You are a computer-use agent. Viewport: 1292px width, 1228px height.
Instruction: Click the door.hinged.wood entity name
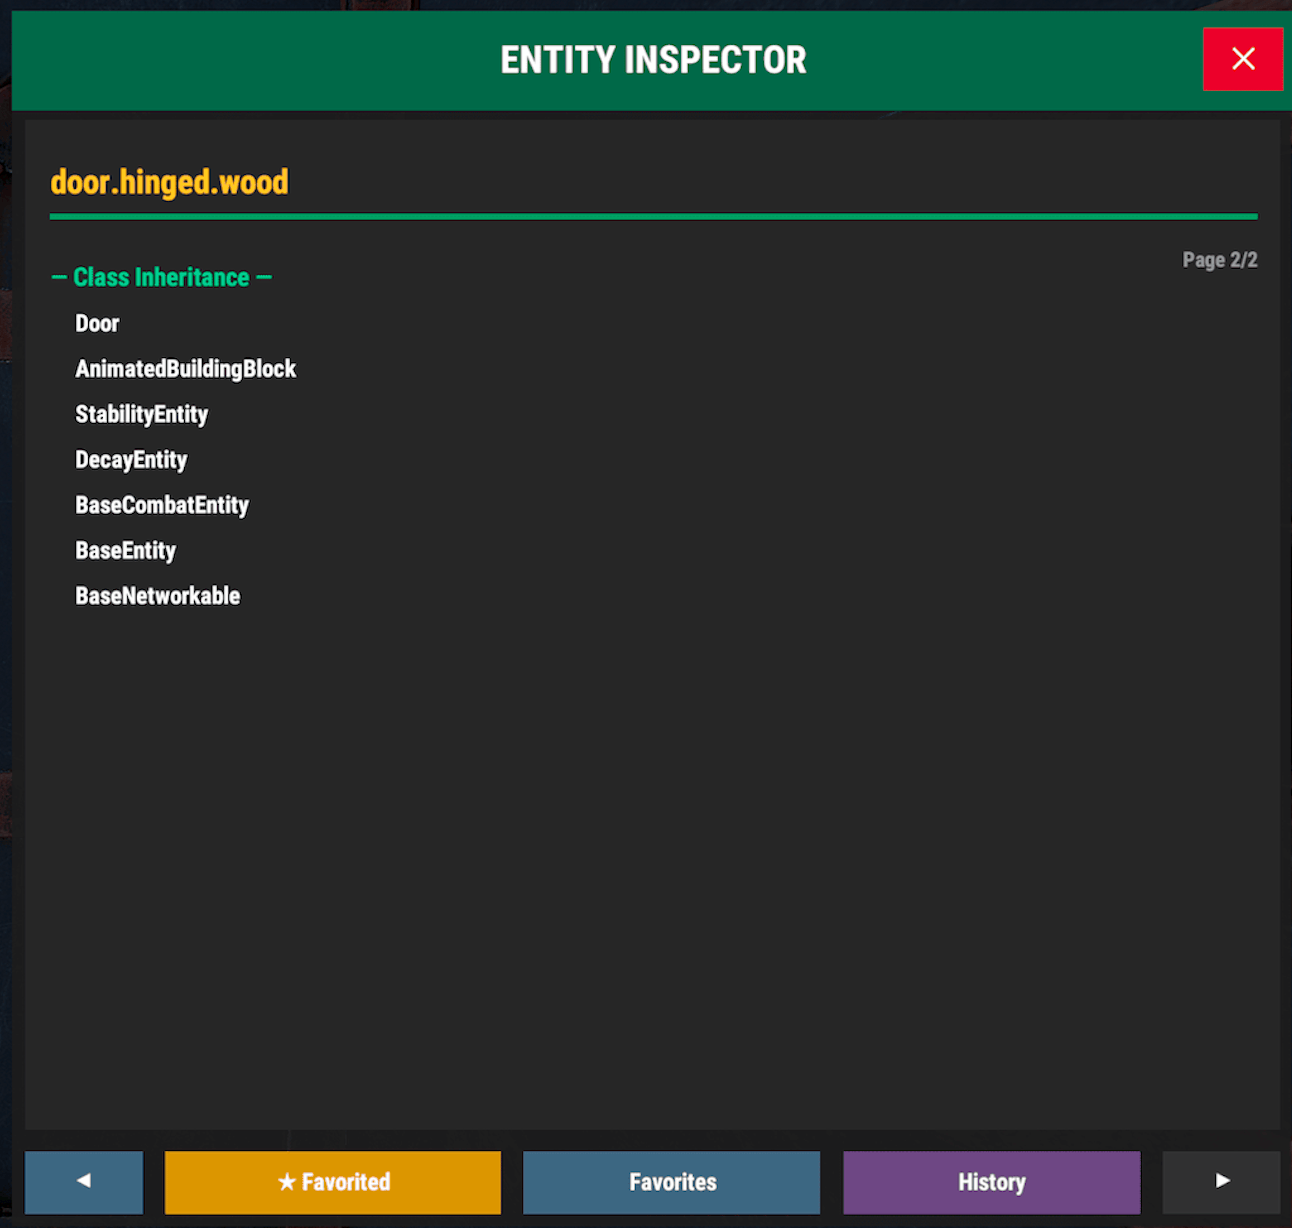(x=169, y=182)
